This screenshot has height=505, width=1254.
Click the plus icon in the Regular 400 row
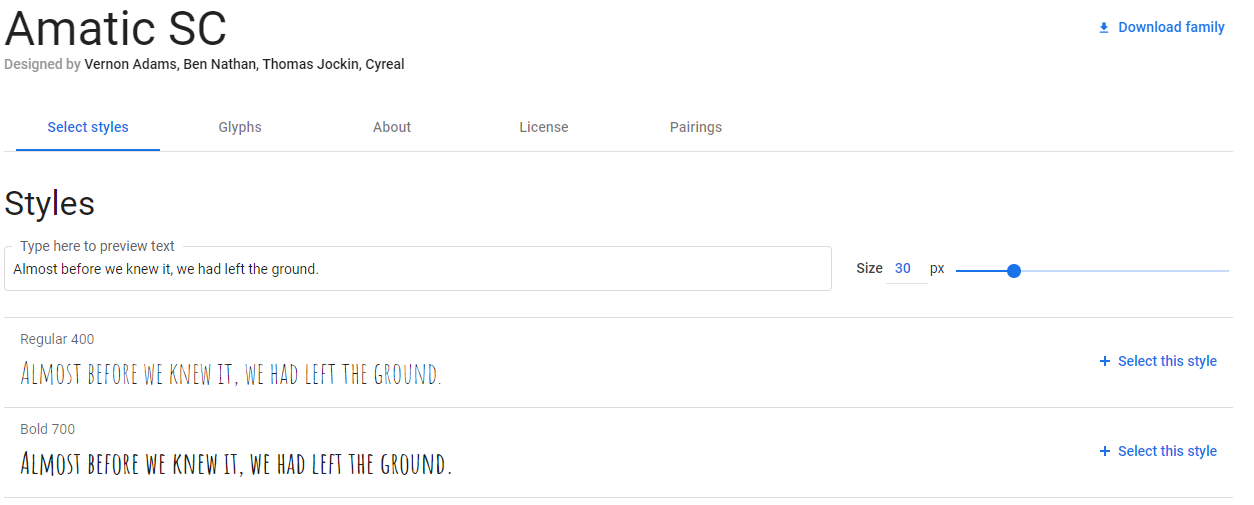(x=1105, y=361)
